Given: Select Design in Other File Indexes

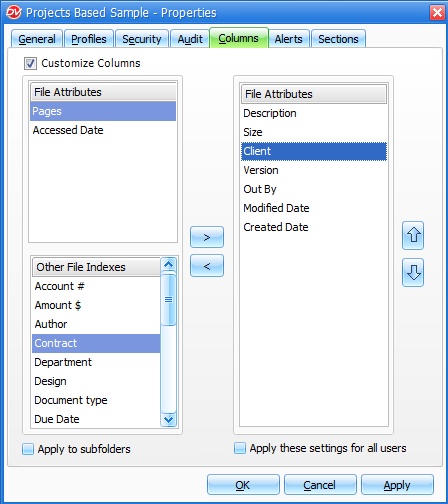Looking at the screenshot, I should point(96,381).
